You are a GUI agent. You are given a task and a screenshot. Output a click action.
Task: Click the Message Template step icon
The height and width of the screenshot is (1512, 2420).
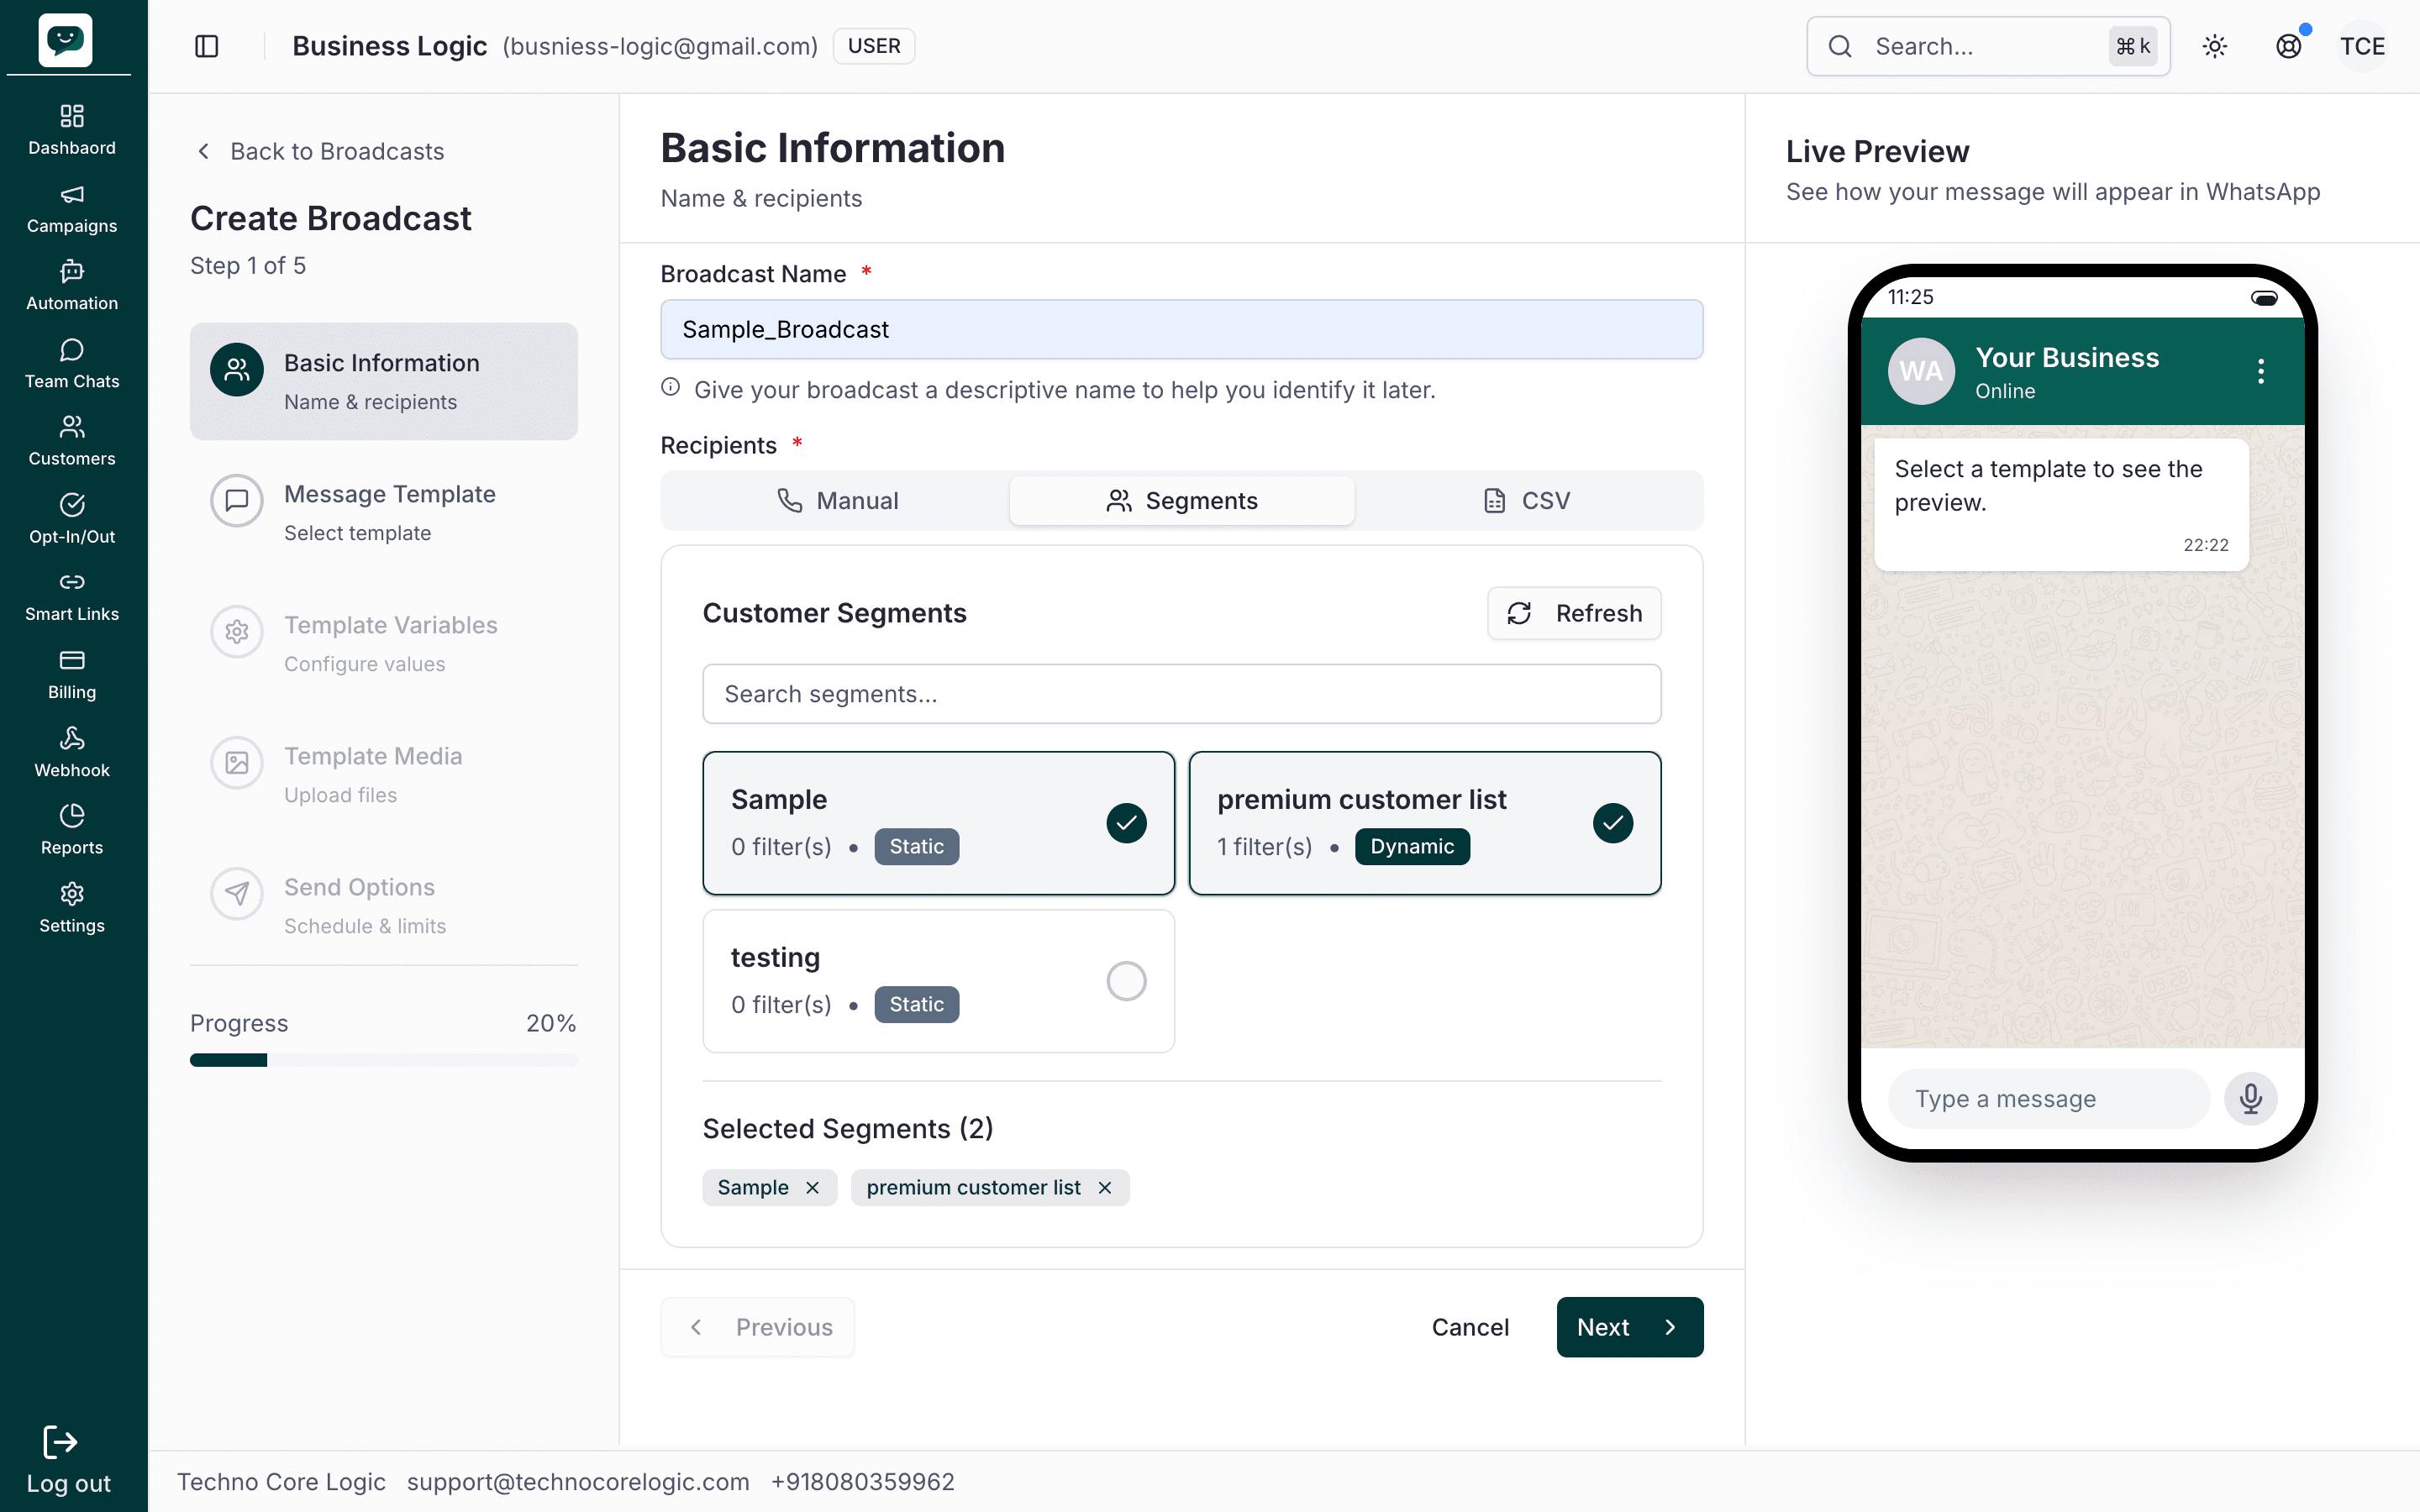coord(237,501)
